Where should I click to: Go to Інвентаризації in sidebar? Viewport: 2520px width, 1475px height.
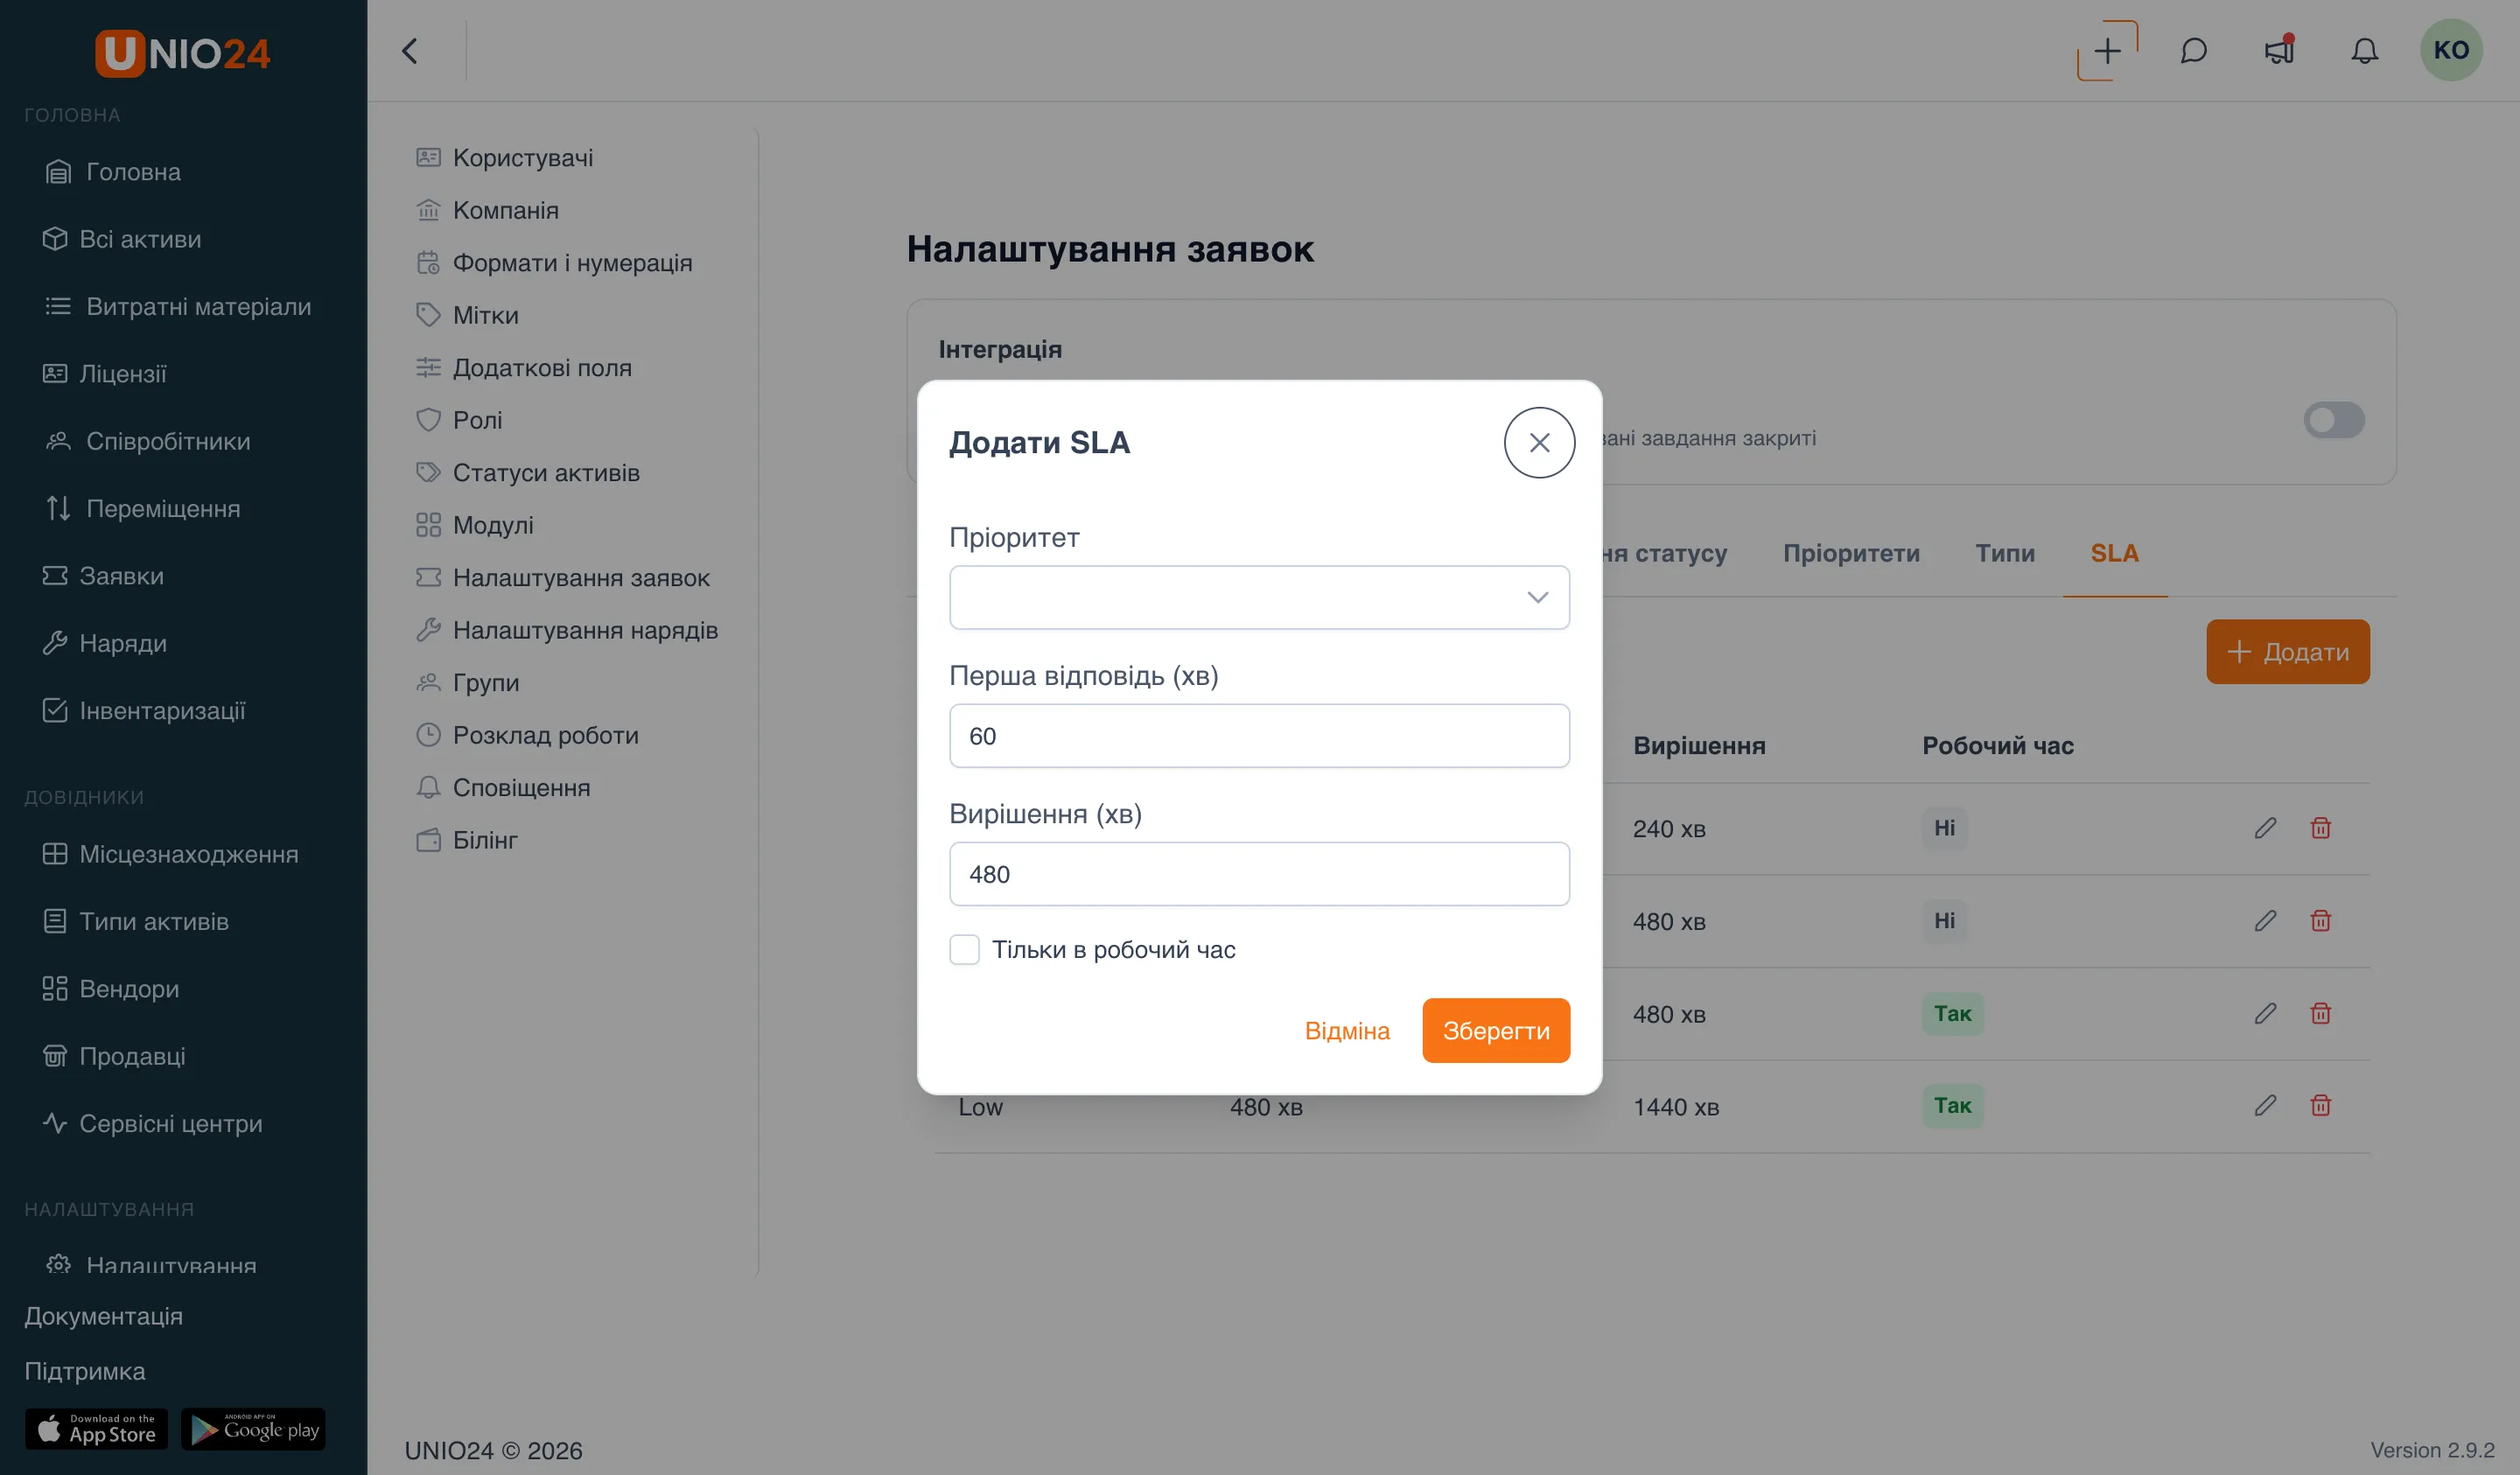pyautogui.click(x=144, y=711)
